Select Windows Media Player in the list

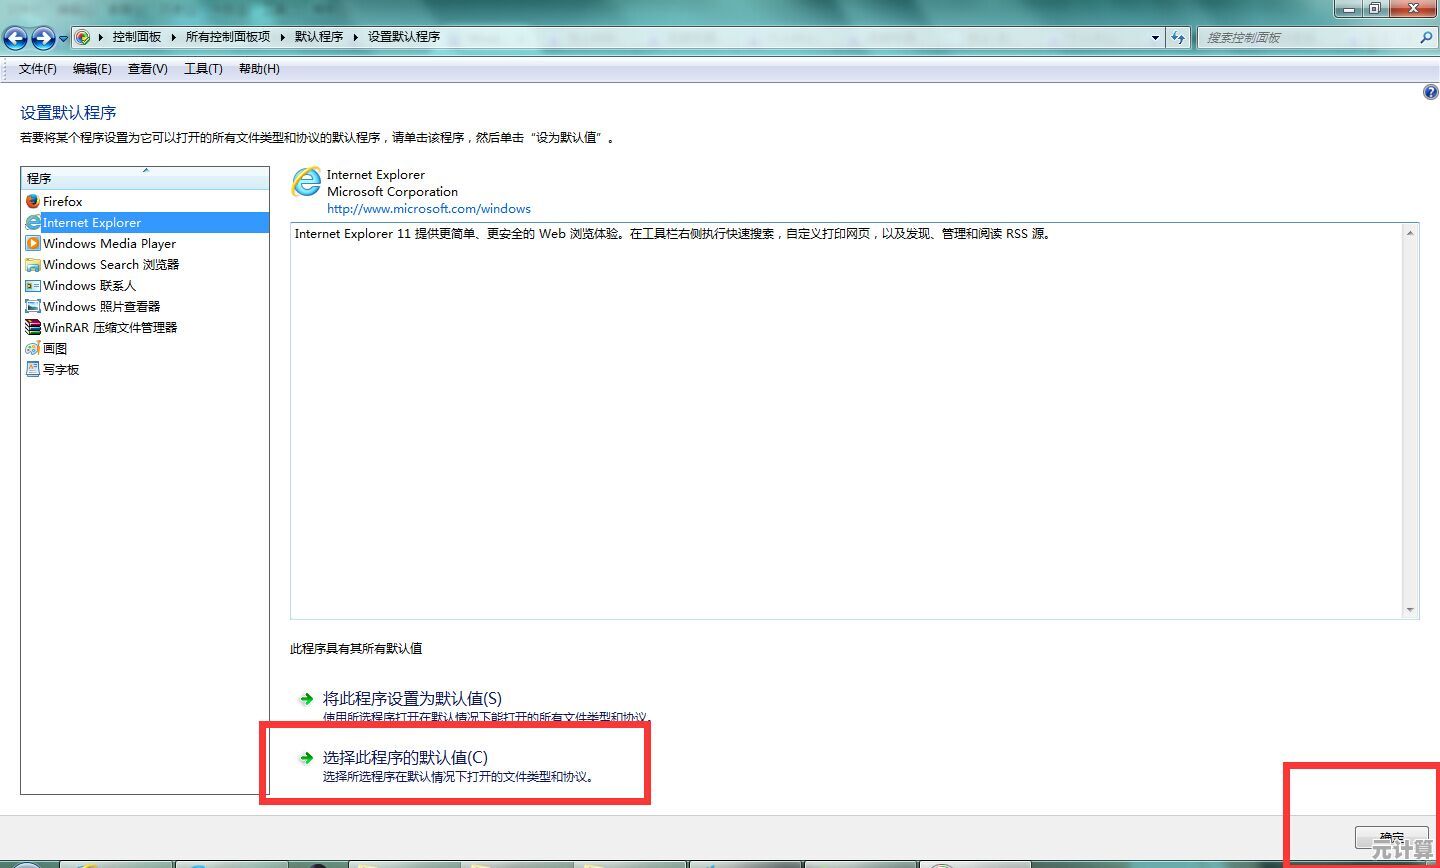[x=145, y=243]
